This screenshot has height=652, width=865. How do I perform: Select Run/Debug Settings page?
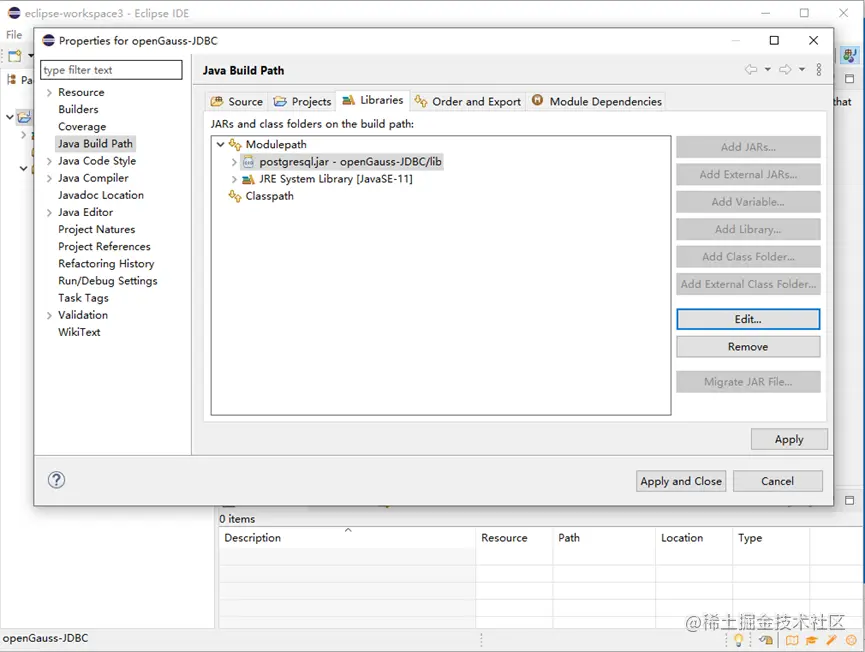tap(108, 280)
